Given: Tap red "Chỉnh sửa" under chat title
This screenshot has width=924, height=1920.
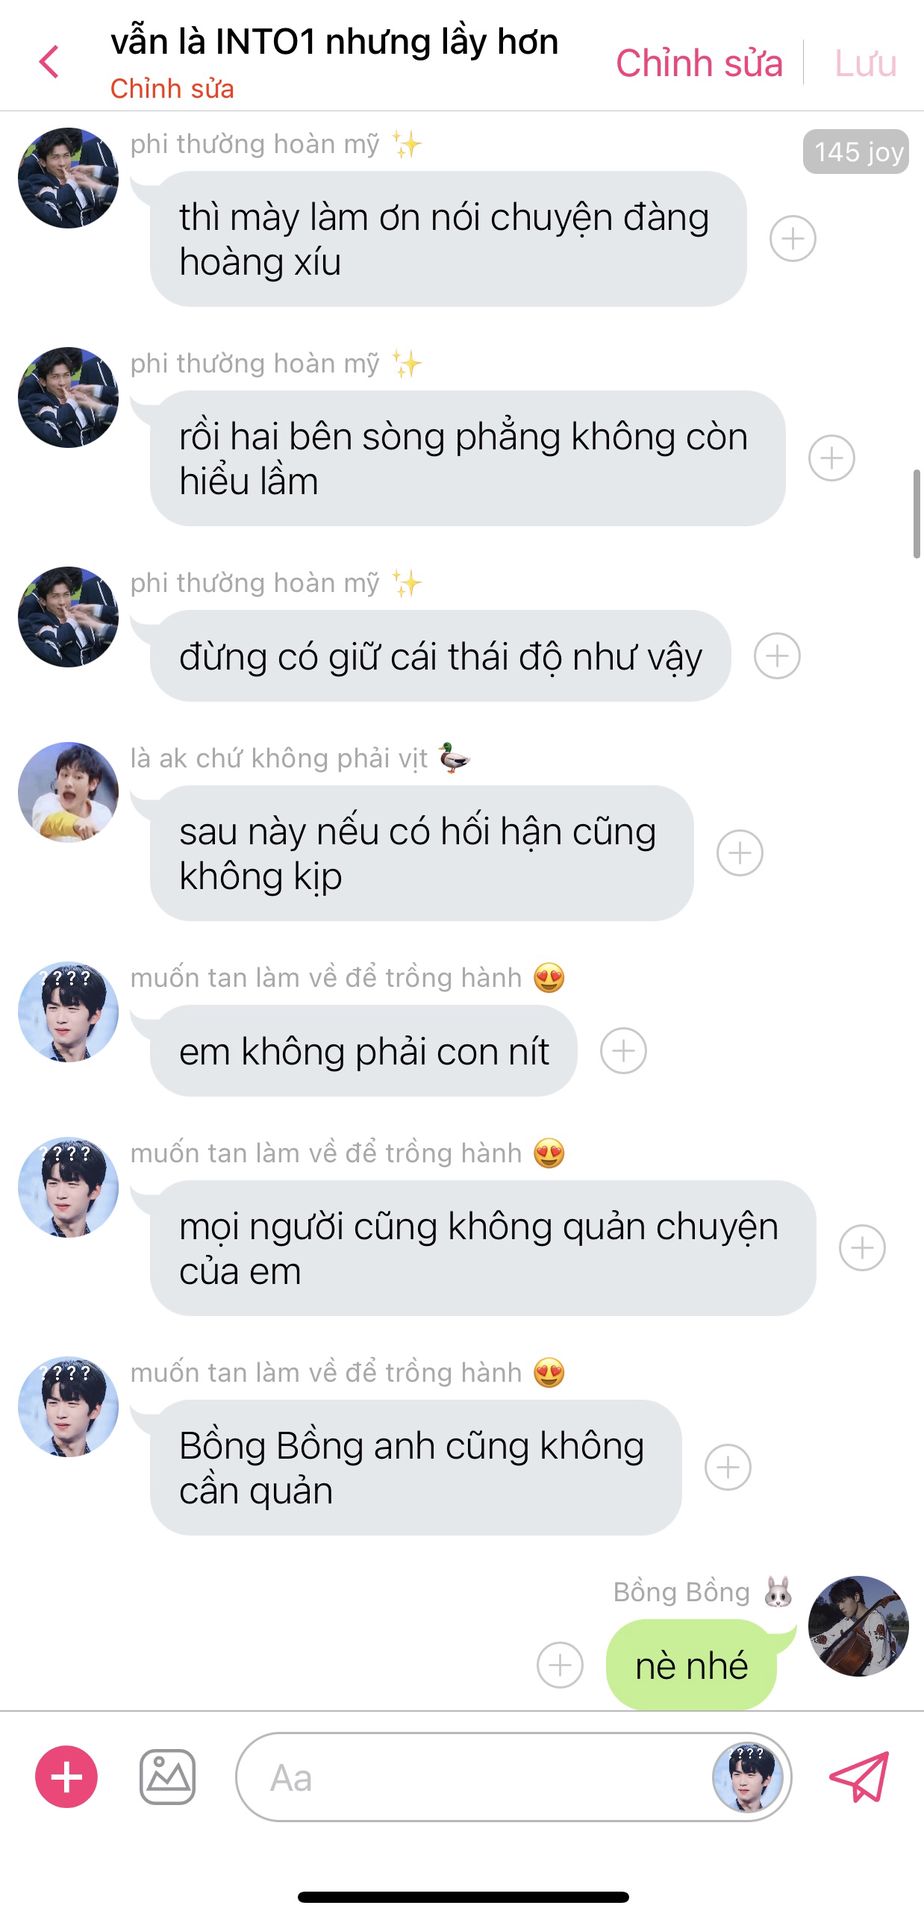Looking at the screenshot, I should click(172, 89).
